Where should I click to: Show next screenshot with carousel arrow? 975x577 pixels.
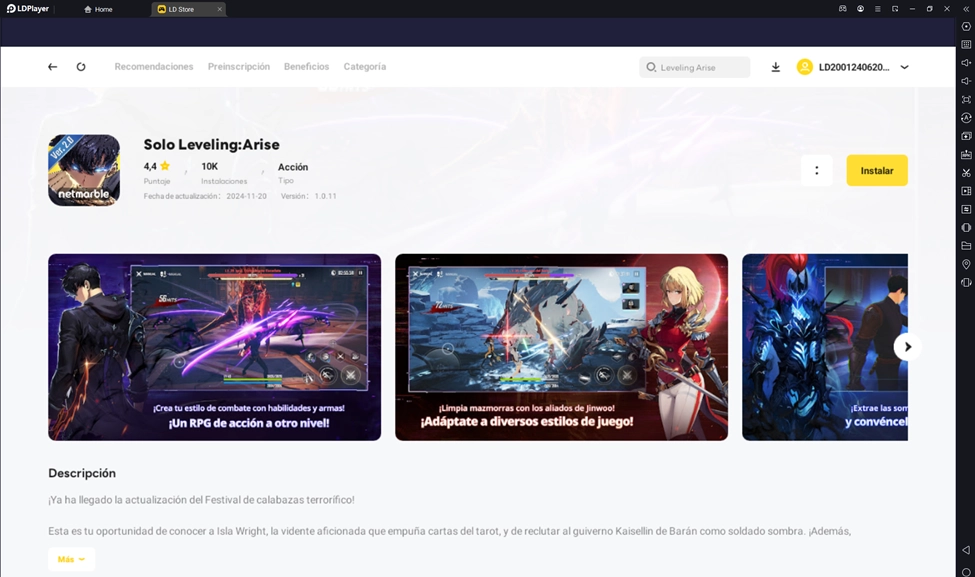coord(907,347)
